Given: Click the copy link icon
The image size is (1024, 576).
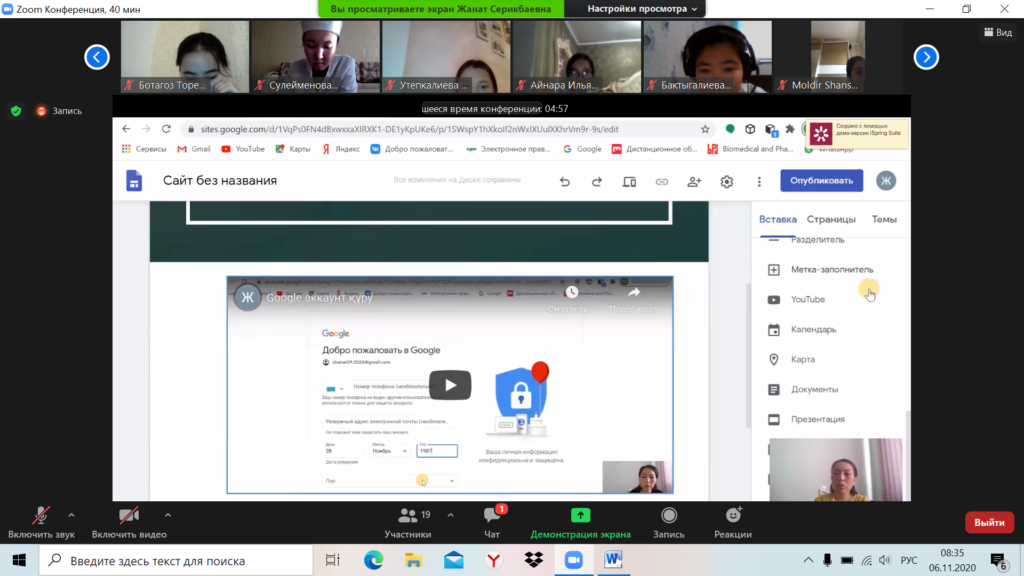Looking at the screenshot, I should coord(662,182).
